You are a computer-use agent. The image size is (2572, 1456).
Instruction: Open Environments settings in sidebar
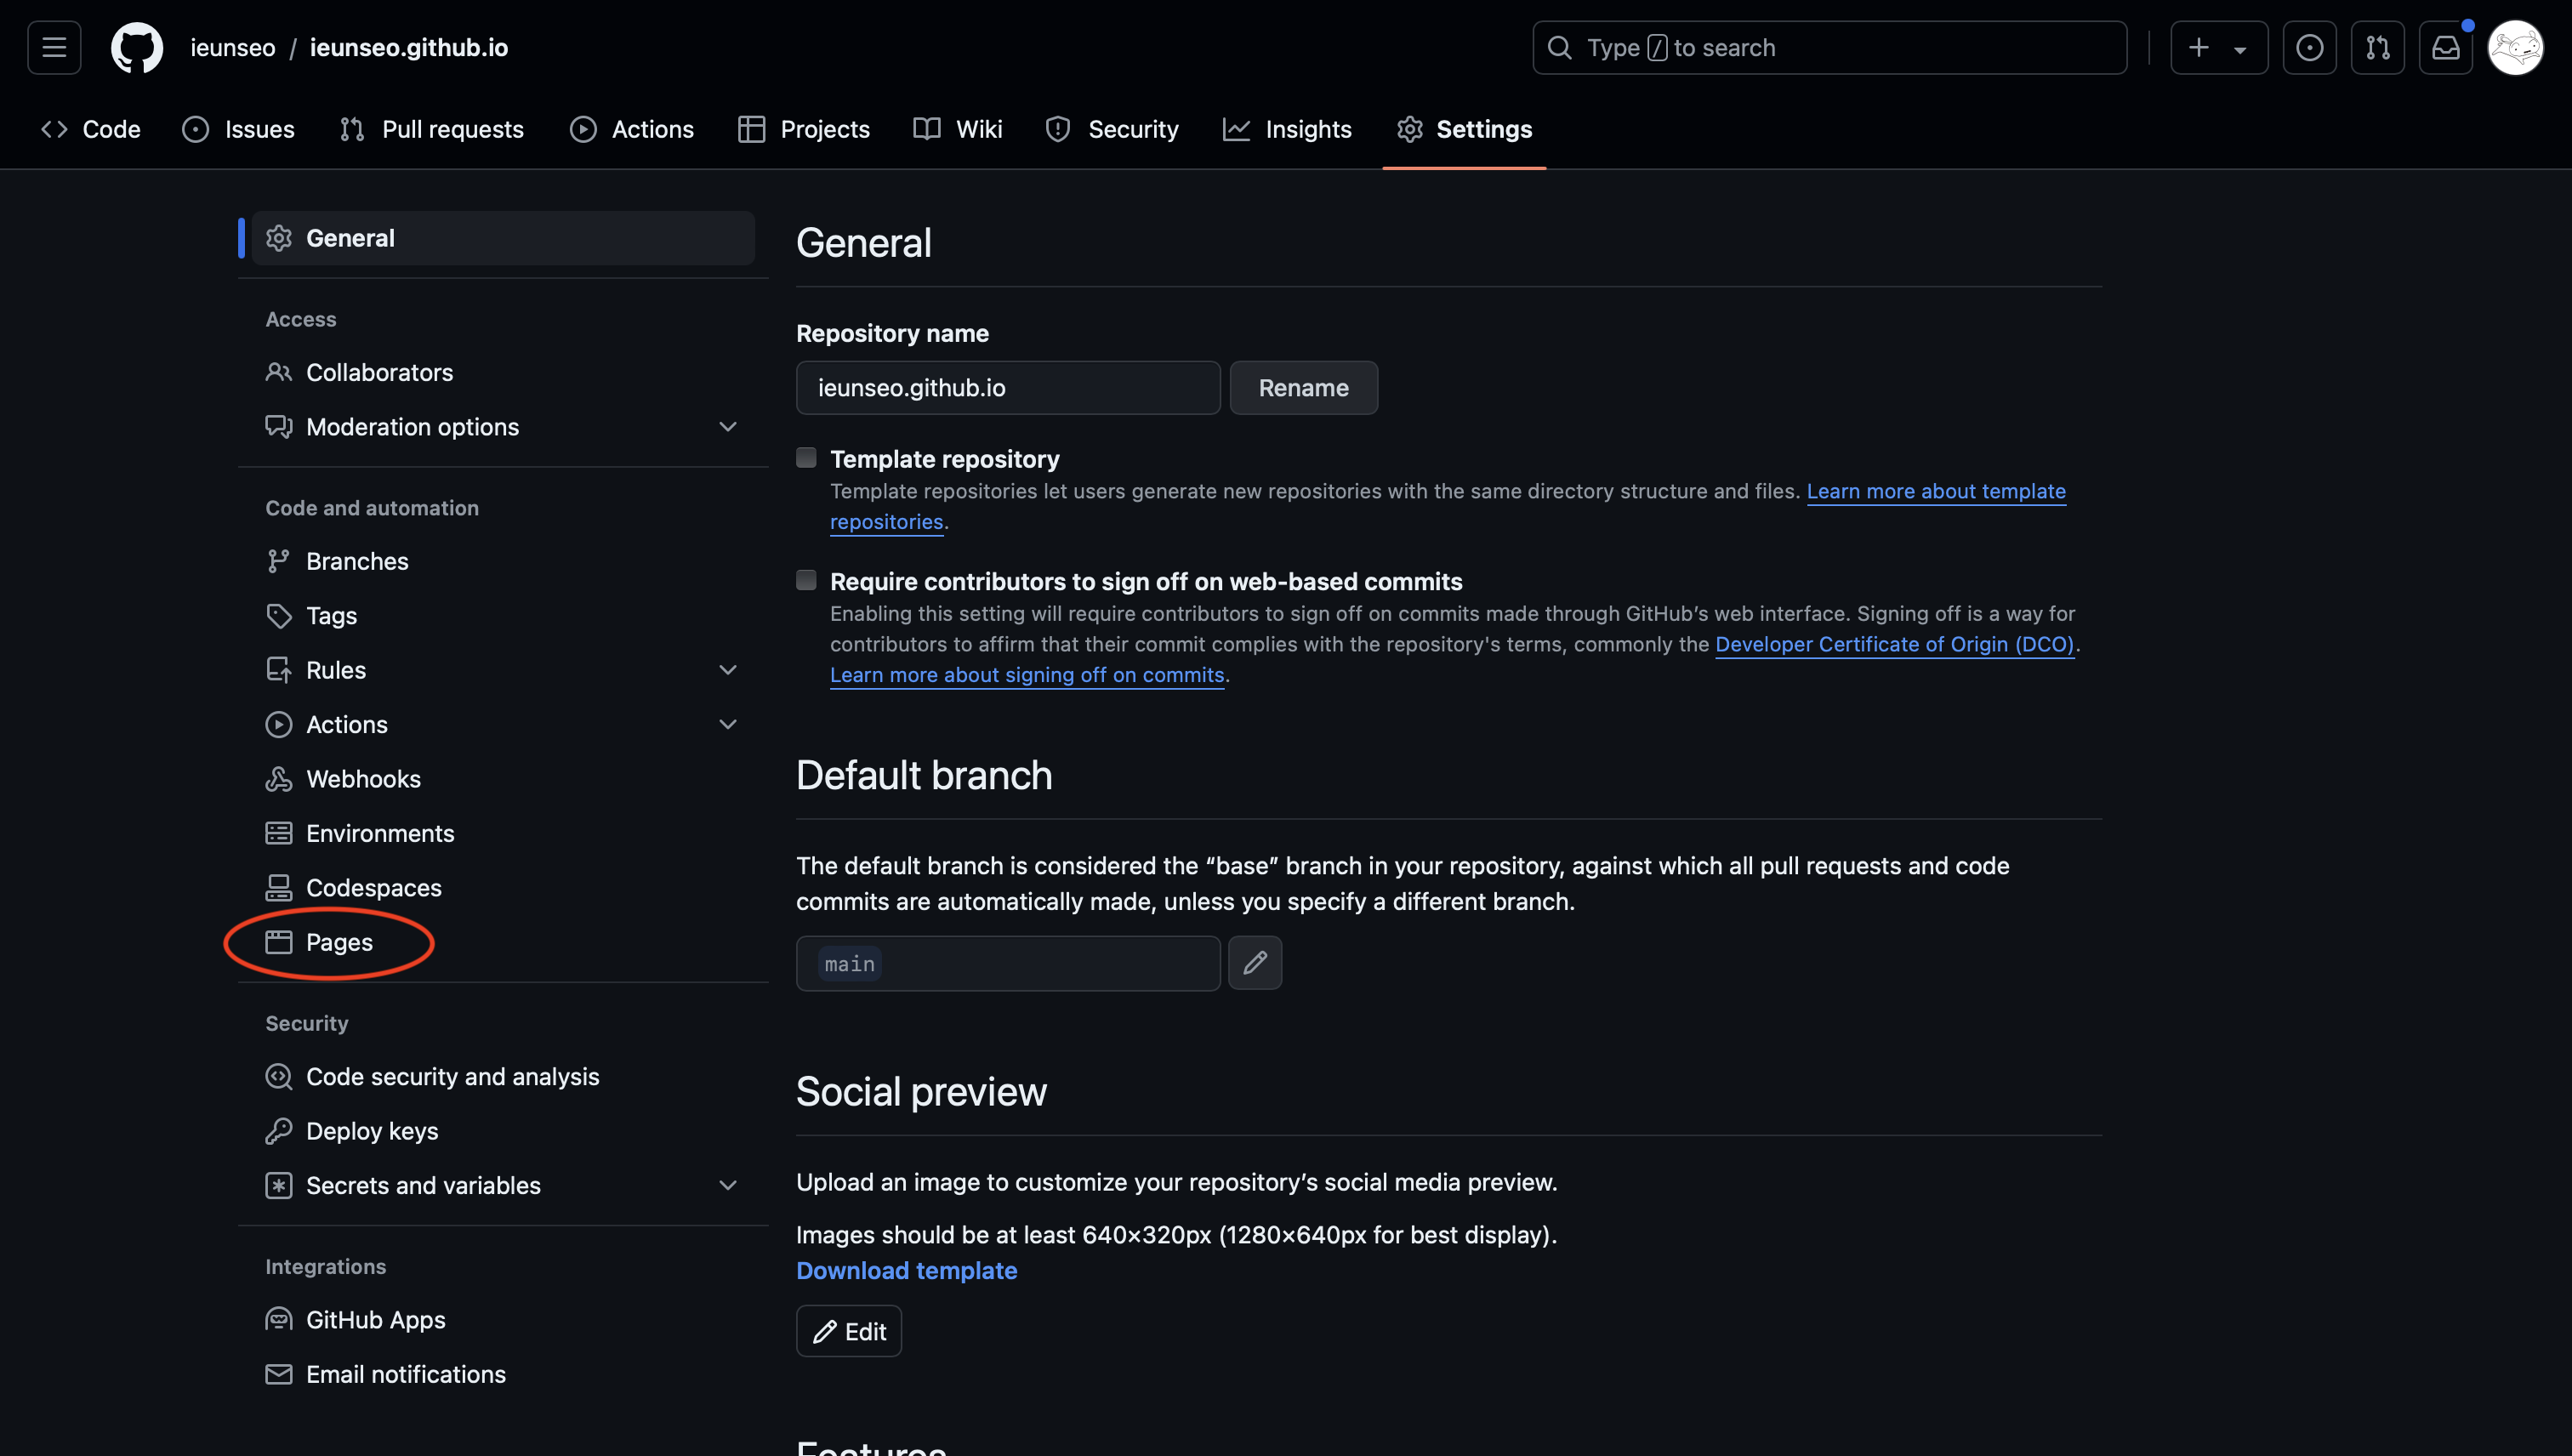[503, 833]
